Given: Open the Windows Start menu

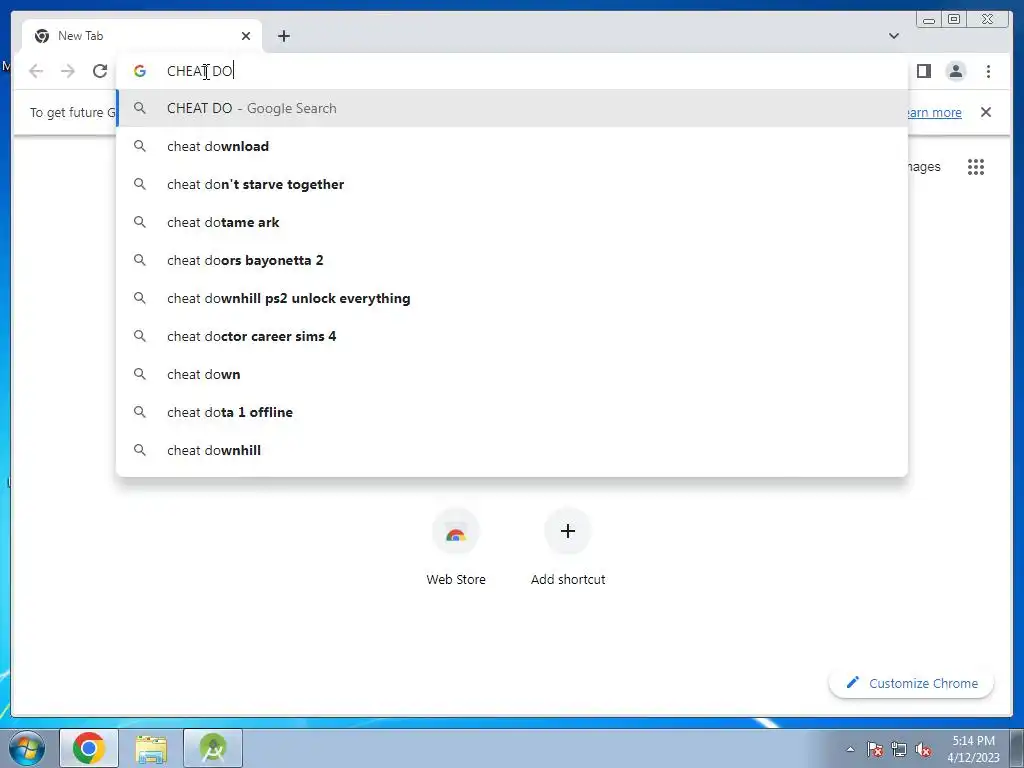Looking at the screenshot, I should pyautogui.click(x=27, y=748).
